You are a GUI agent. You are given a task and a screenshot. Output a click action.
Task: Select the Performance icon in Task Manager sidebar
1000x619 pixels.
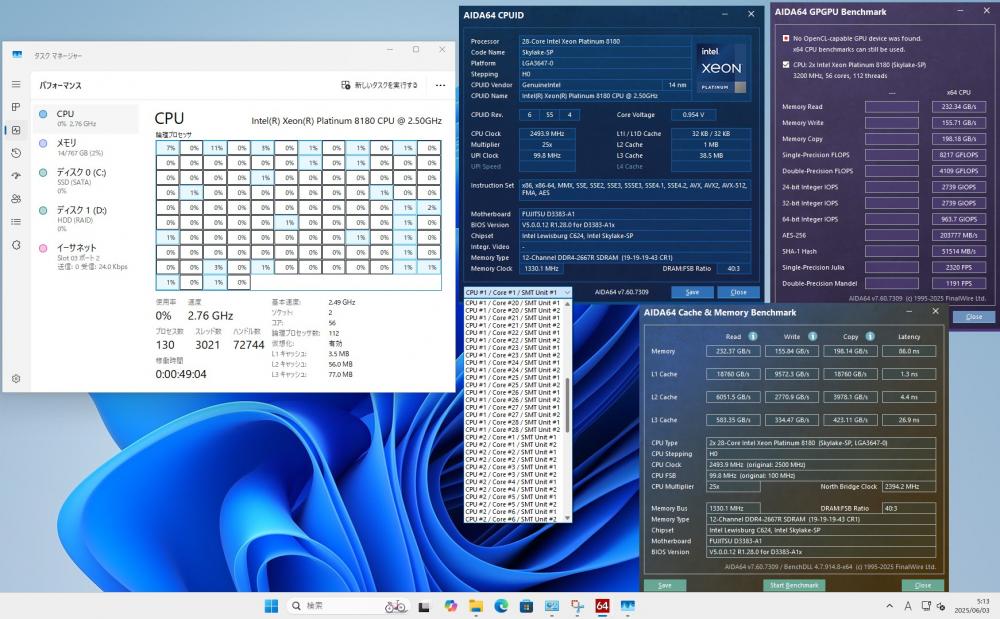pyautogui.click(x=16, y=130)
